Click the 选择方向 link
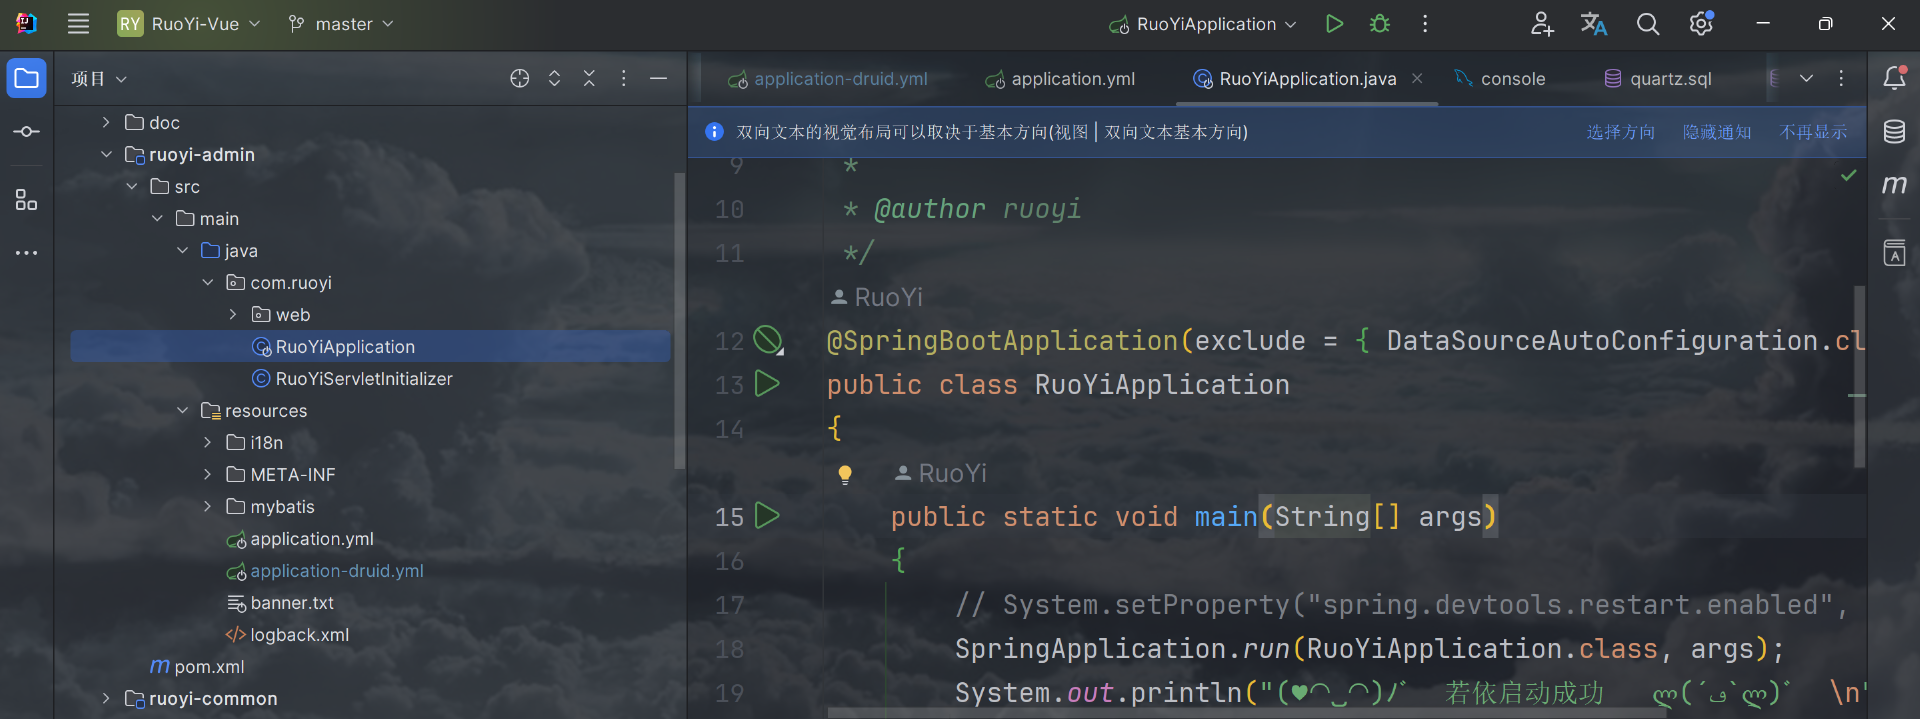Image resolution: width=1920 pixels, height=719 pixels. pyautogui.click(x=1620, y=132)
